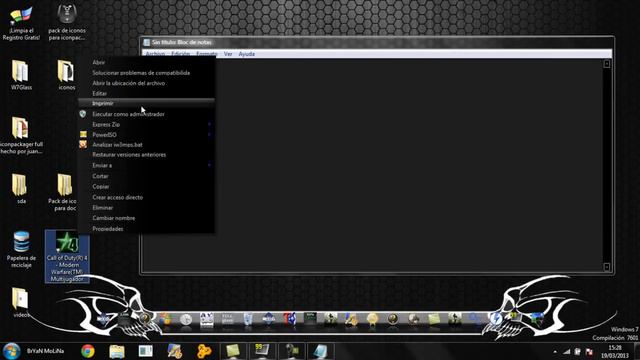Expand the Enviar a submenu
This screenshot has height=360, width=640.
pos(146,165)
